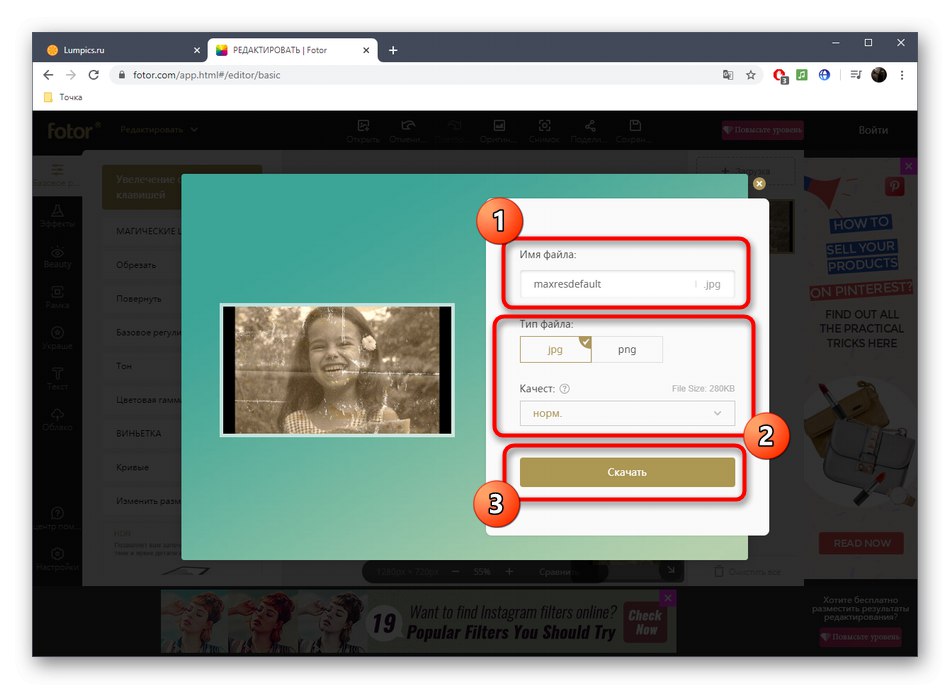Open the media control playlist icon
Image resolution: width=950 pixels, height=689 pixels.
(x=855, y=75)
